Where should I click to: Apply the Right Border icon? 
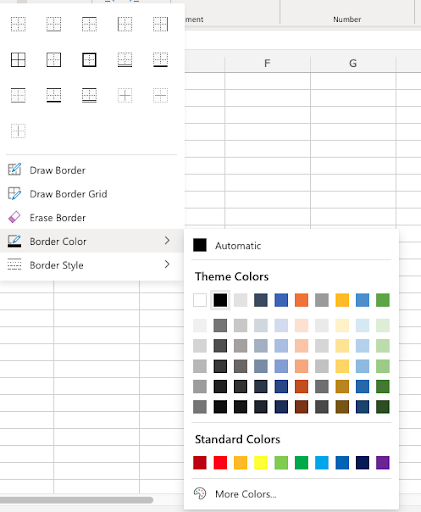160,24
